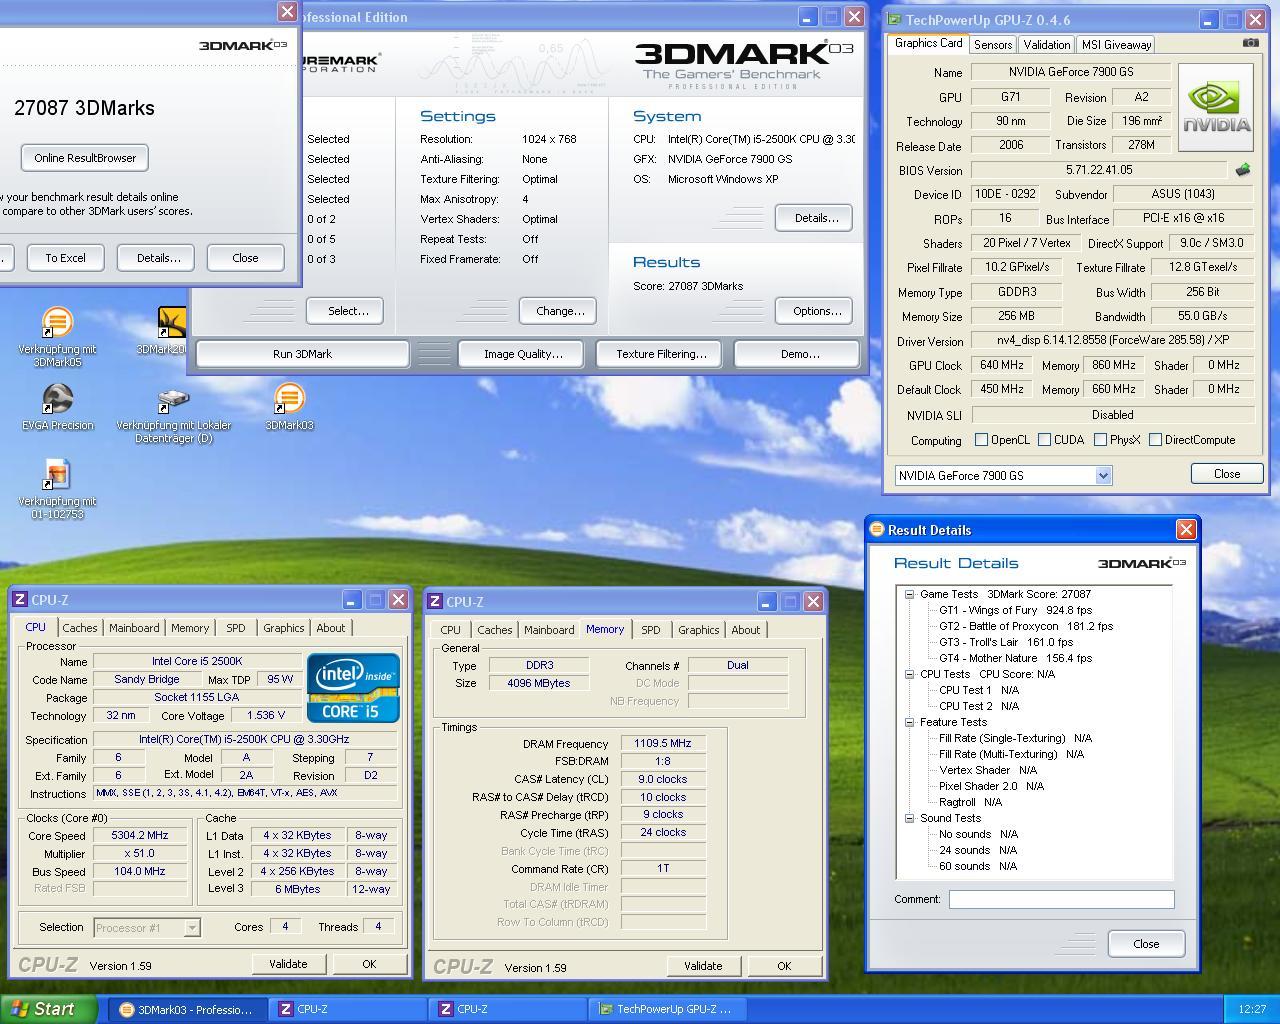
Task: Click Close in the Result Details window
Action: tap(1146, 944)
